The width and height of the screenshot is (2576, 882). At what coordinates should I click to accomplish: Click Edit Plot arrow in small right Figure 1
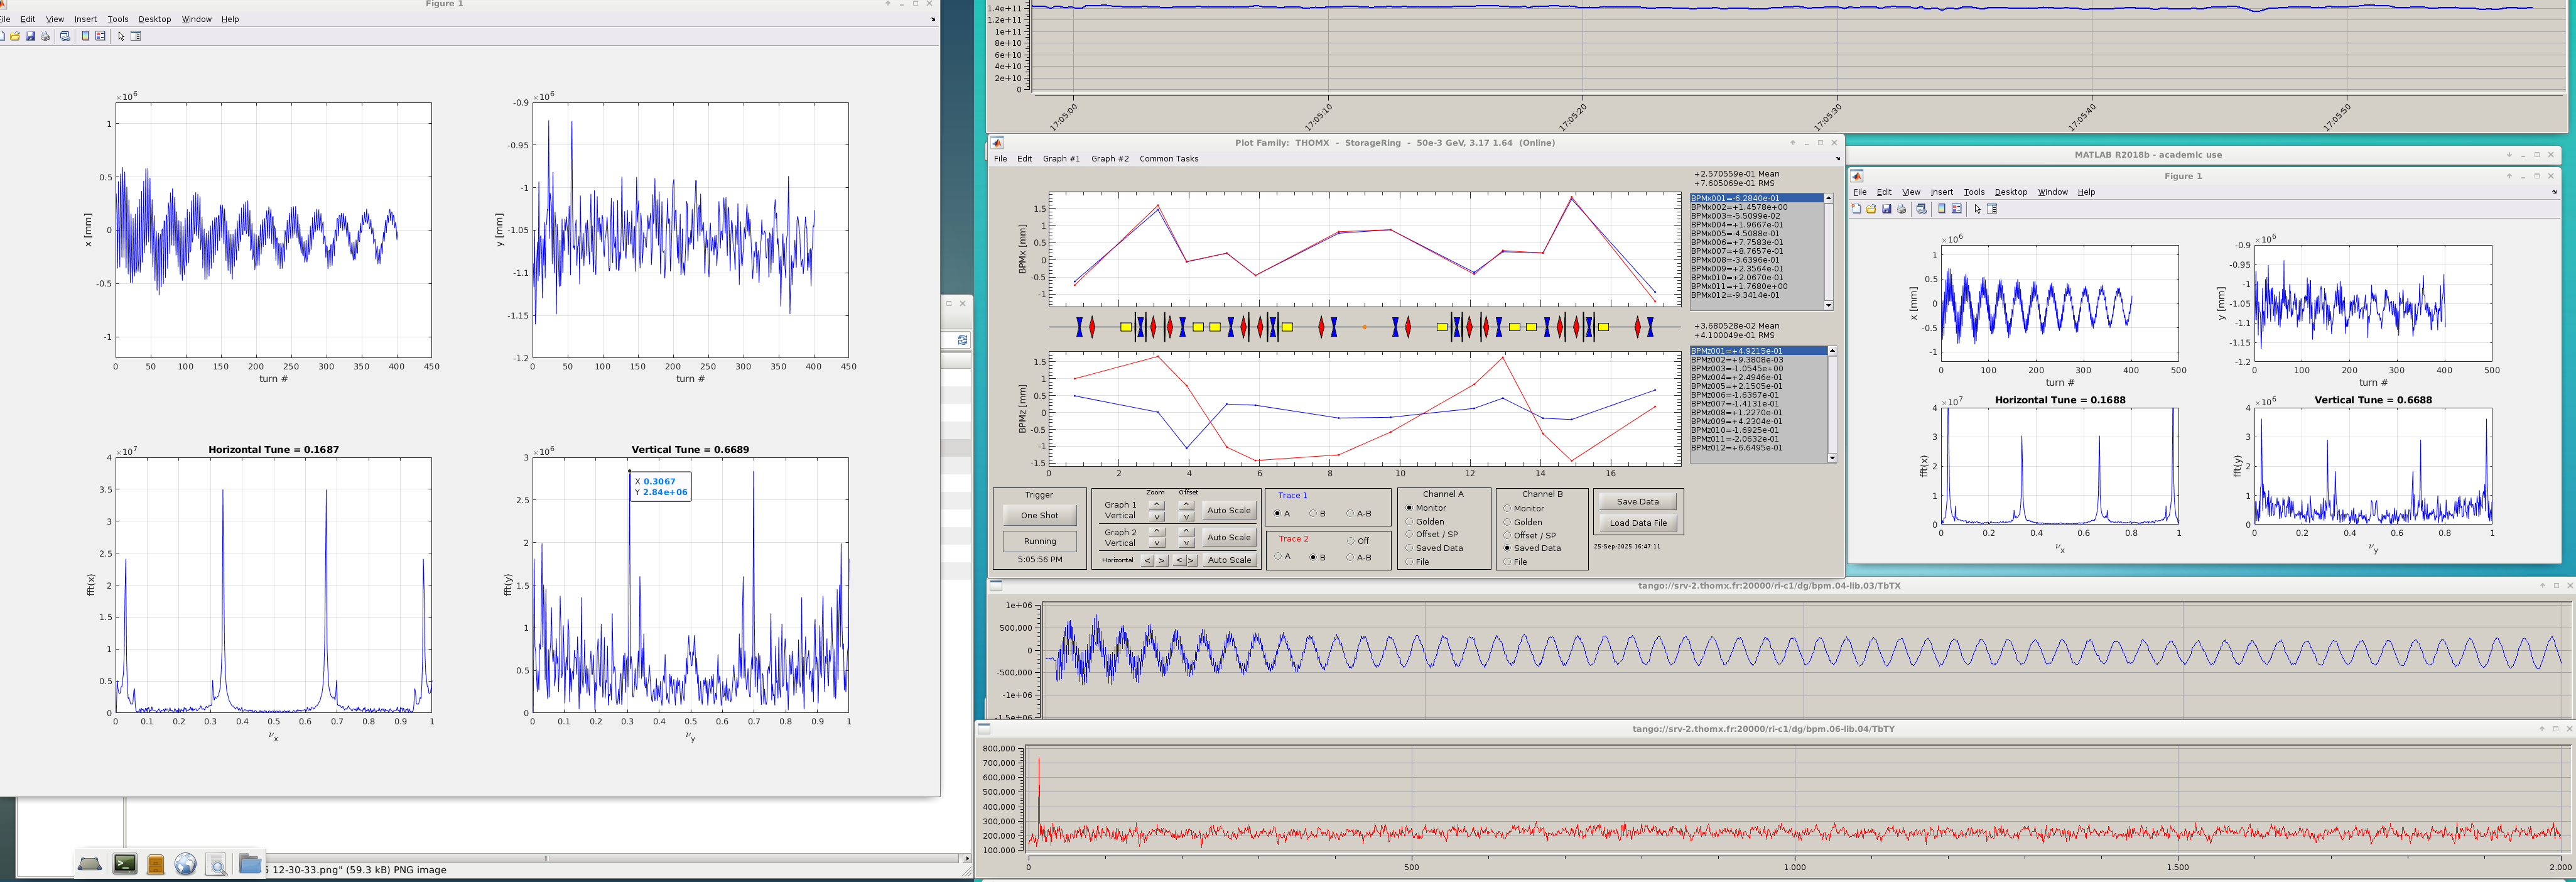coord(1978,209)
